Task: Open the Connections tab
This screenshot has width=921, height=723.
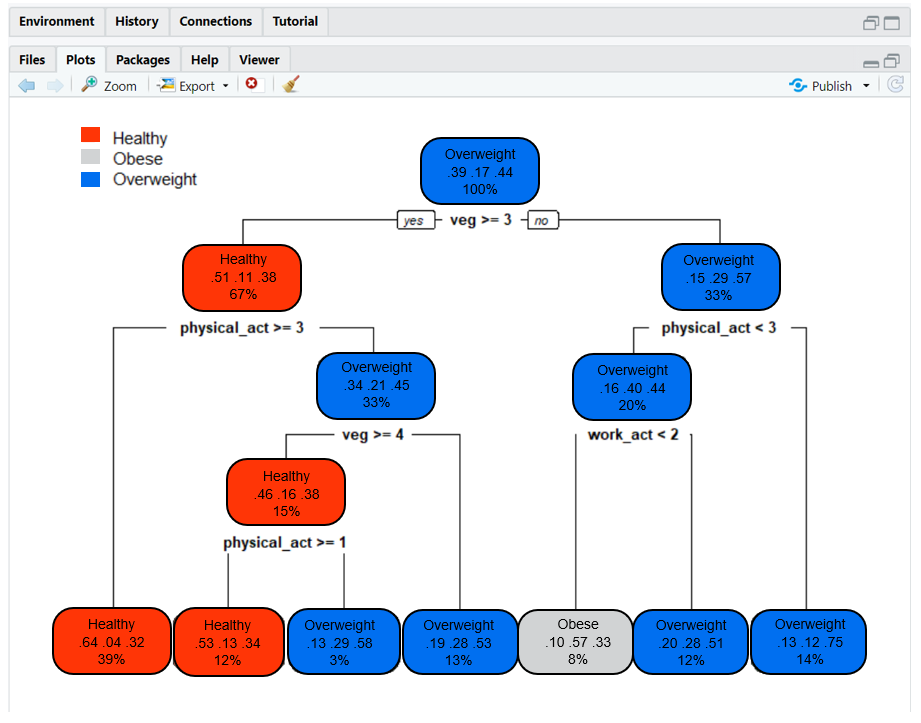Action: coord(215,21)
